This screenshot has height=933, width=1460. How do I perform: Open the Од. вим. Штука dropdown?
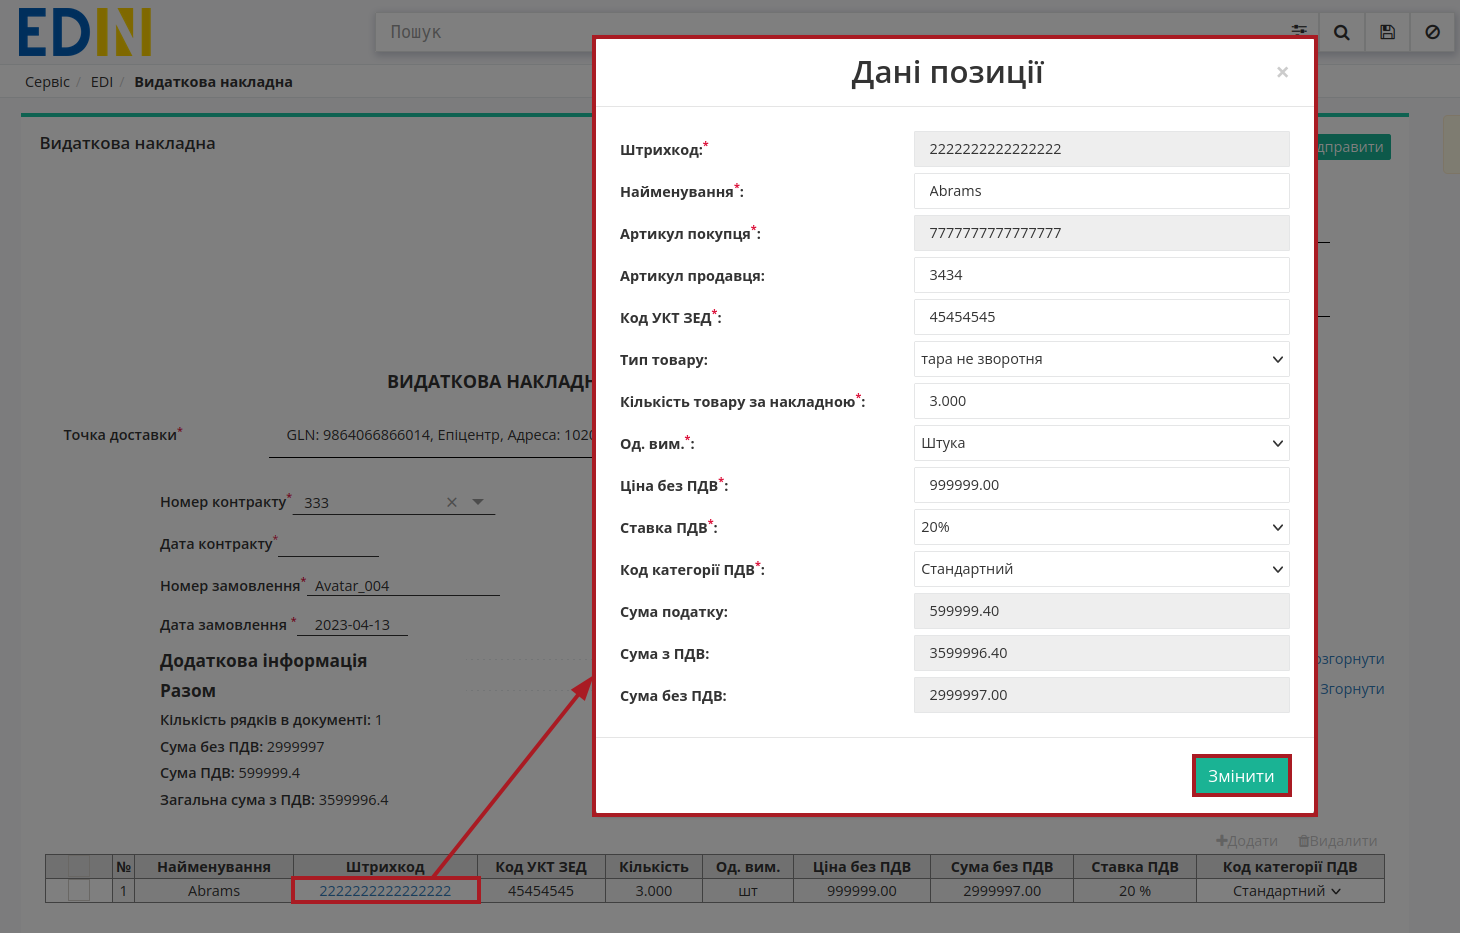(1101, 443)
